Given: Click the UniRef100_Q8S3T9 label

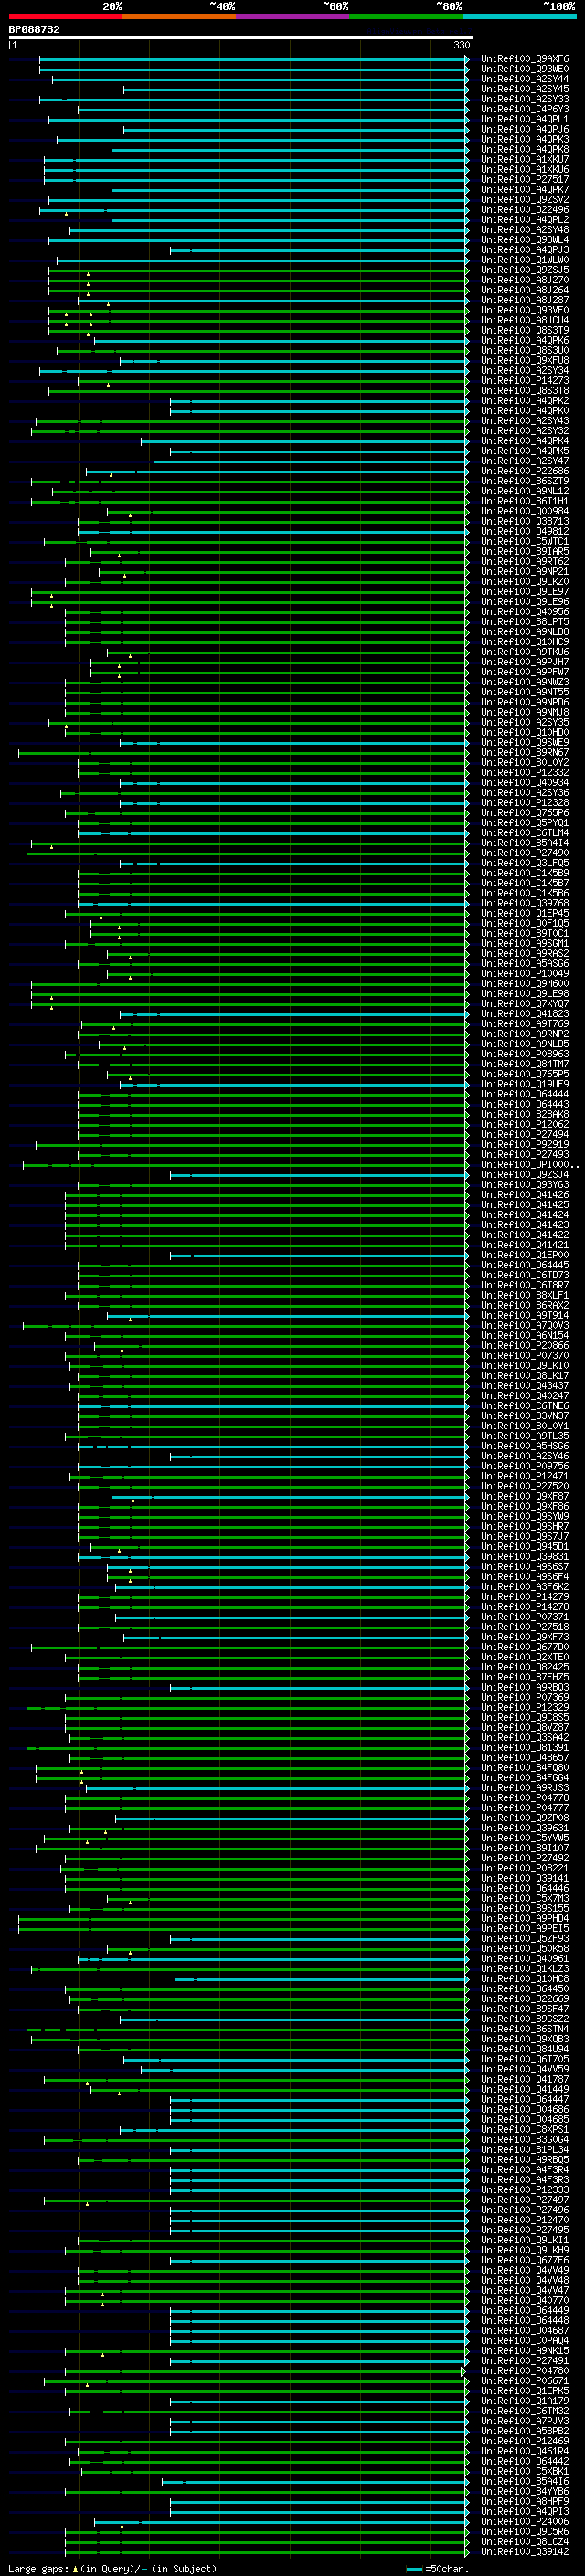Looking at the screenshot, I should [x=525, y=330].
